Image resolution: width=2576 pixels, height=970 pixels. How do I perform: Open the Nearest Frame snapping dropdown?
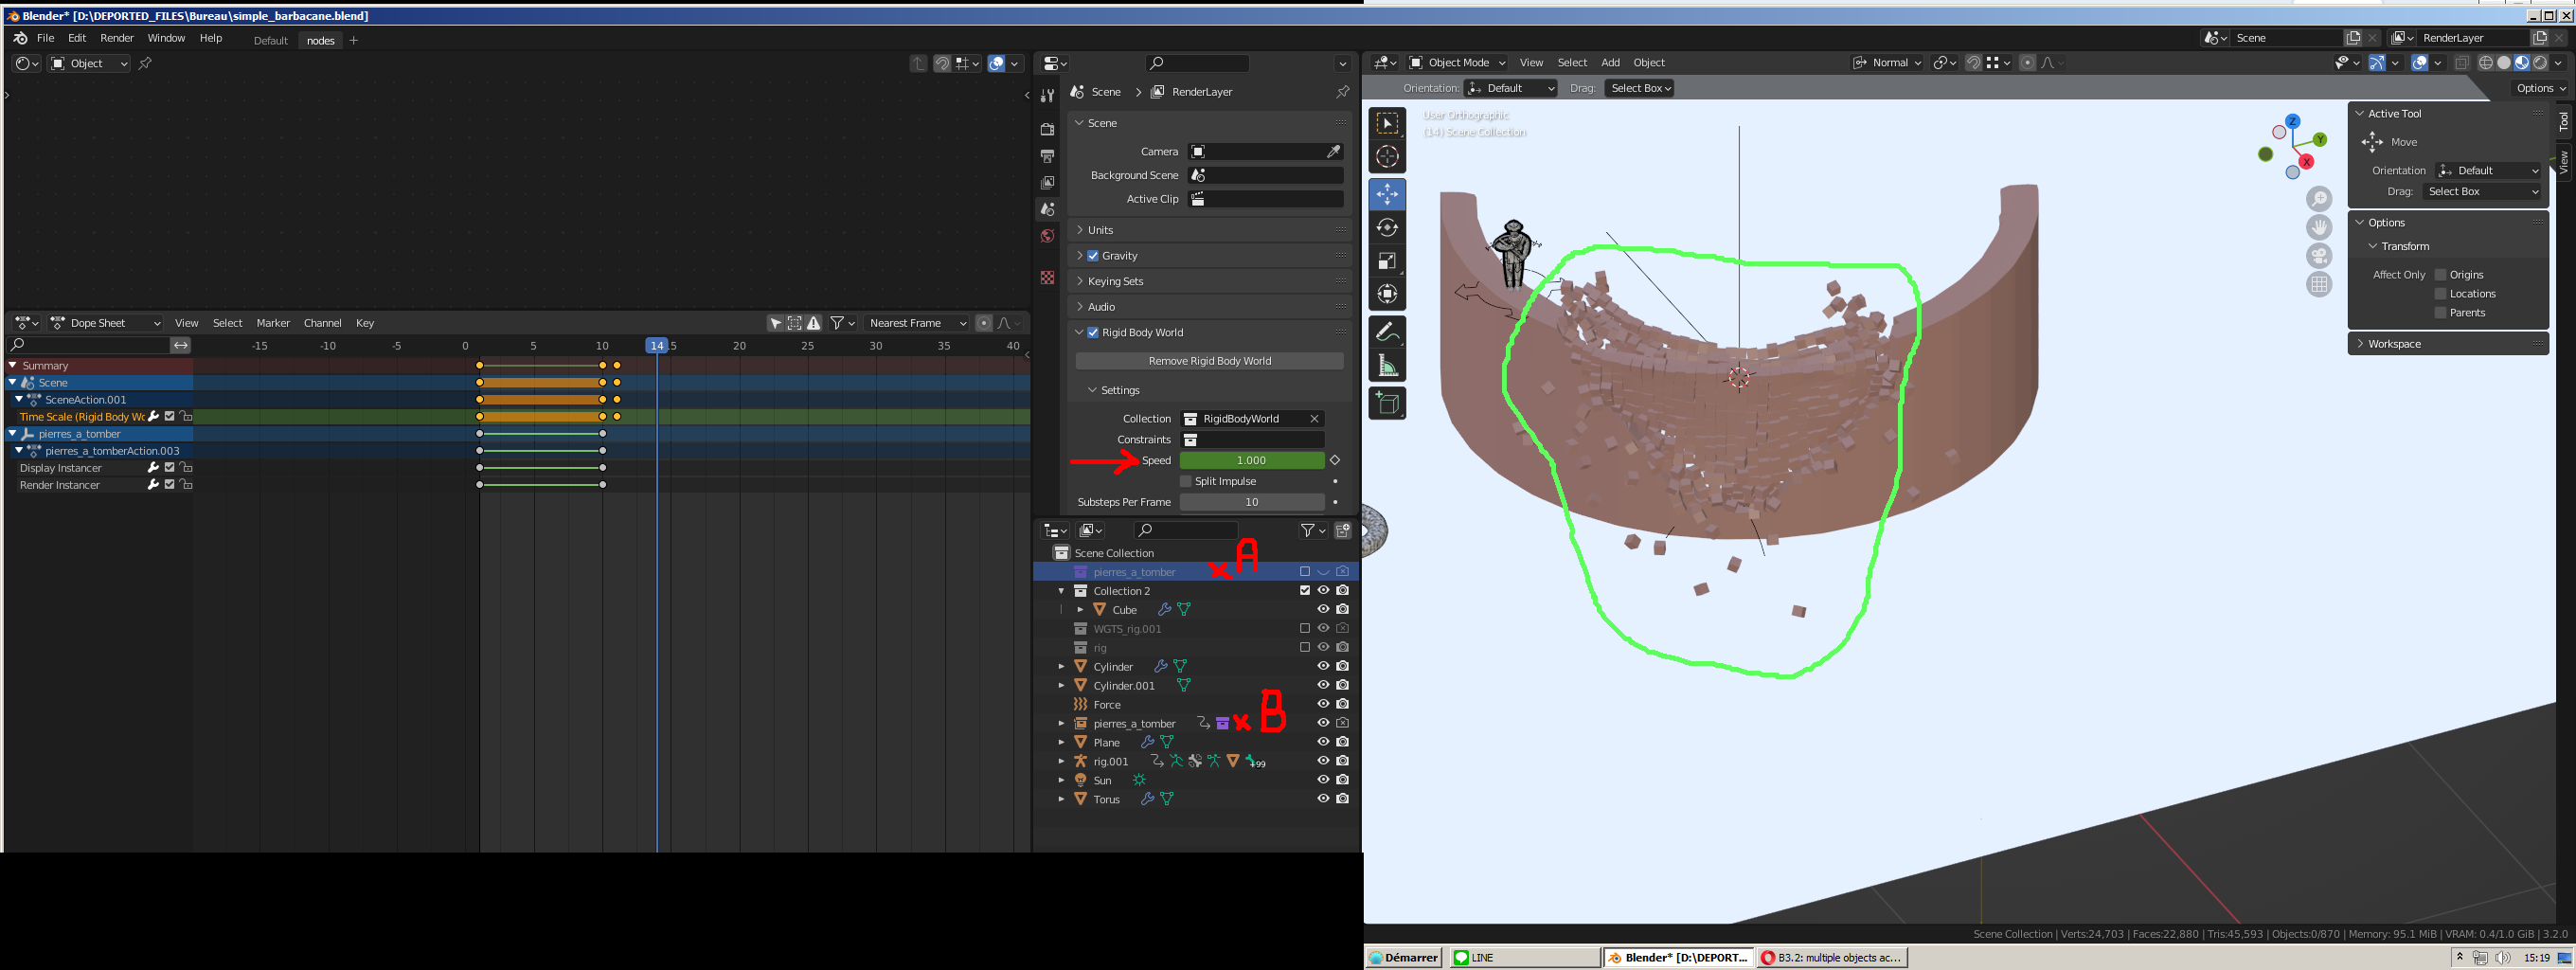click(x=917, y=323)
